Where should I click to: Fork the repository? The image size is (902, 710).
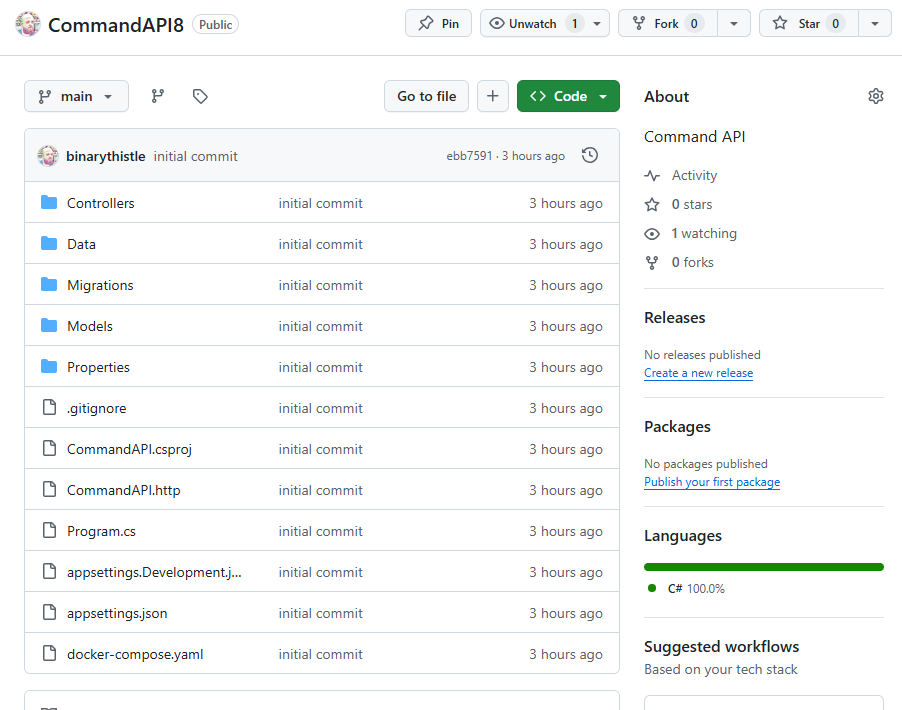coord(667,24)
